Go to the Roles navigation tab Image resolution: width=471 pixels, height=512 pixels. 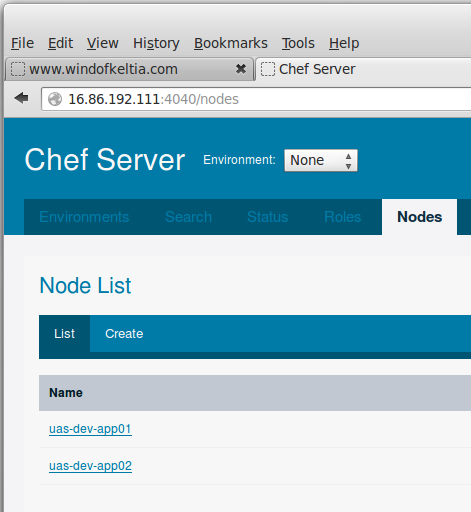click(342, 217)
